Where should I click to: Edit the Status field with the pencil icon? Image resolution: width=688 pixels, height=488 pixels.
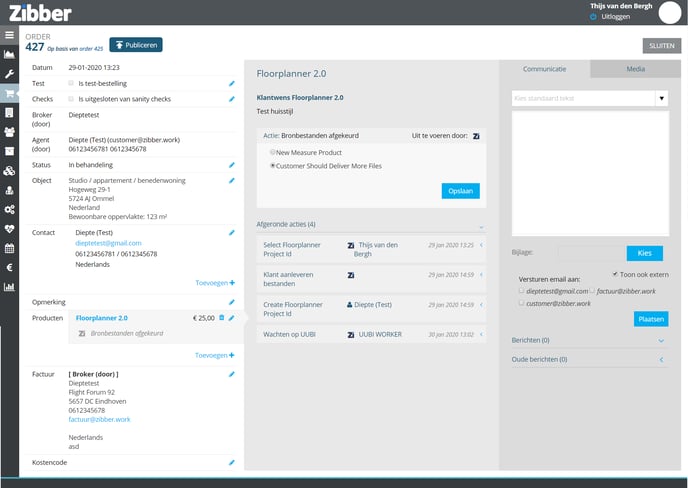point(232,164)
